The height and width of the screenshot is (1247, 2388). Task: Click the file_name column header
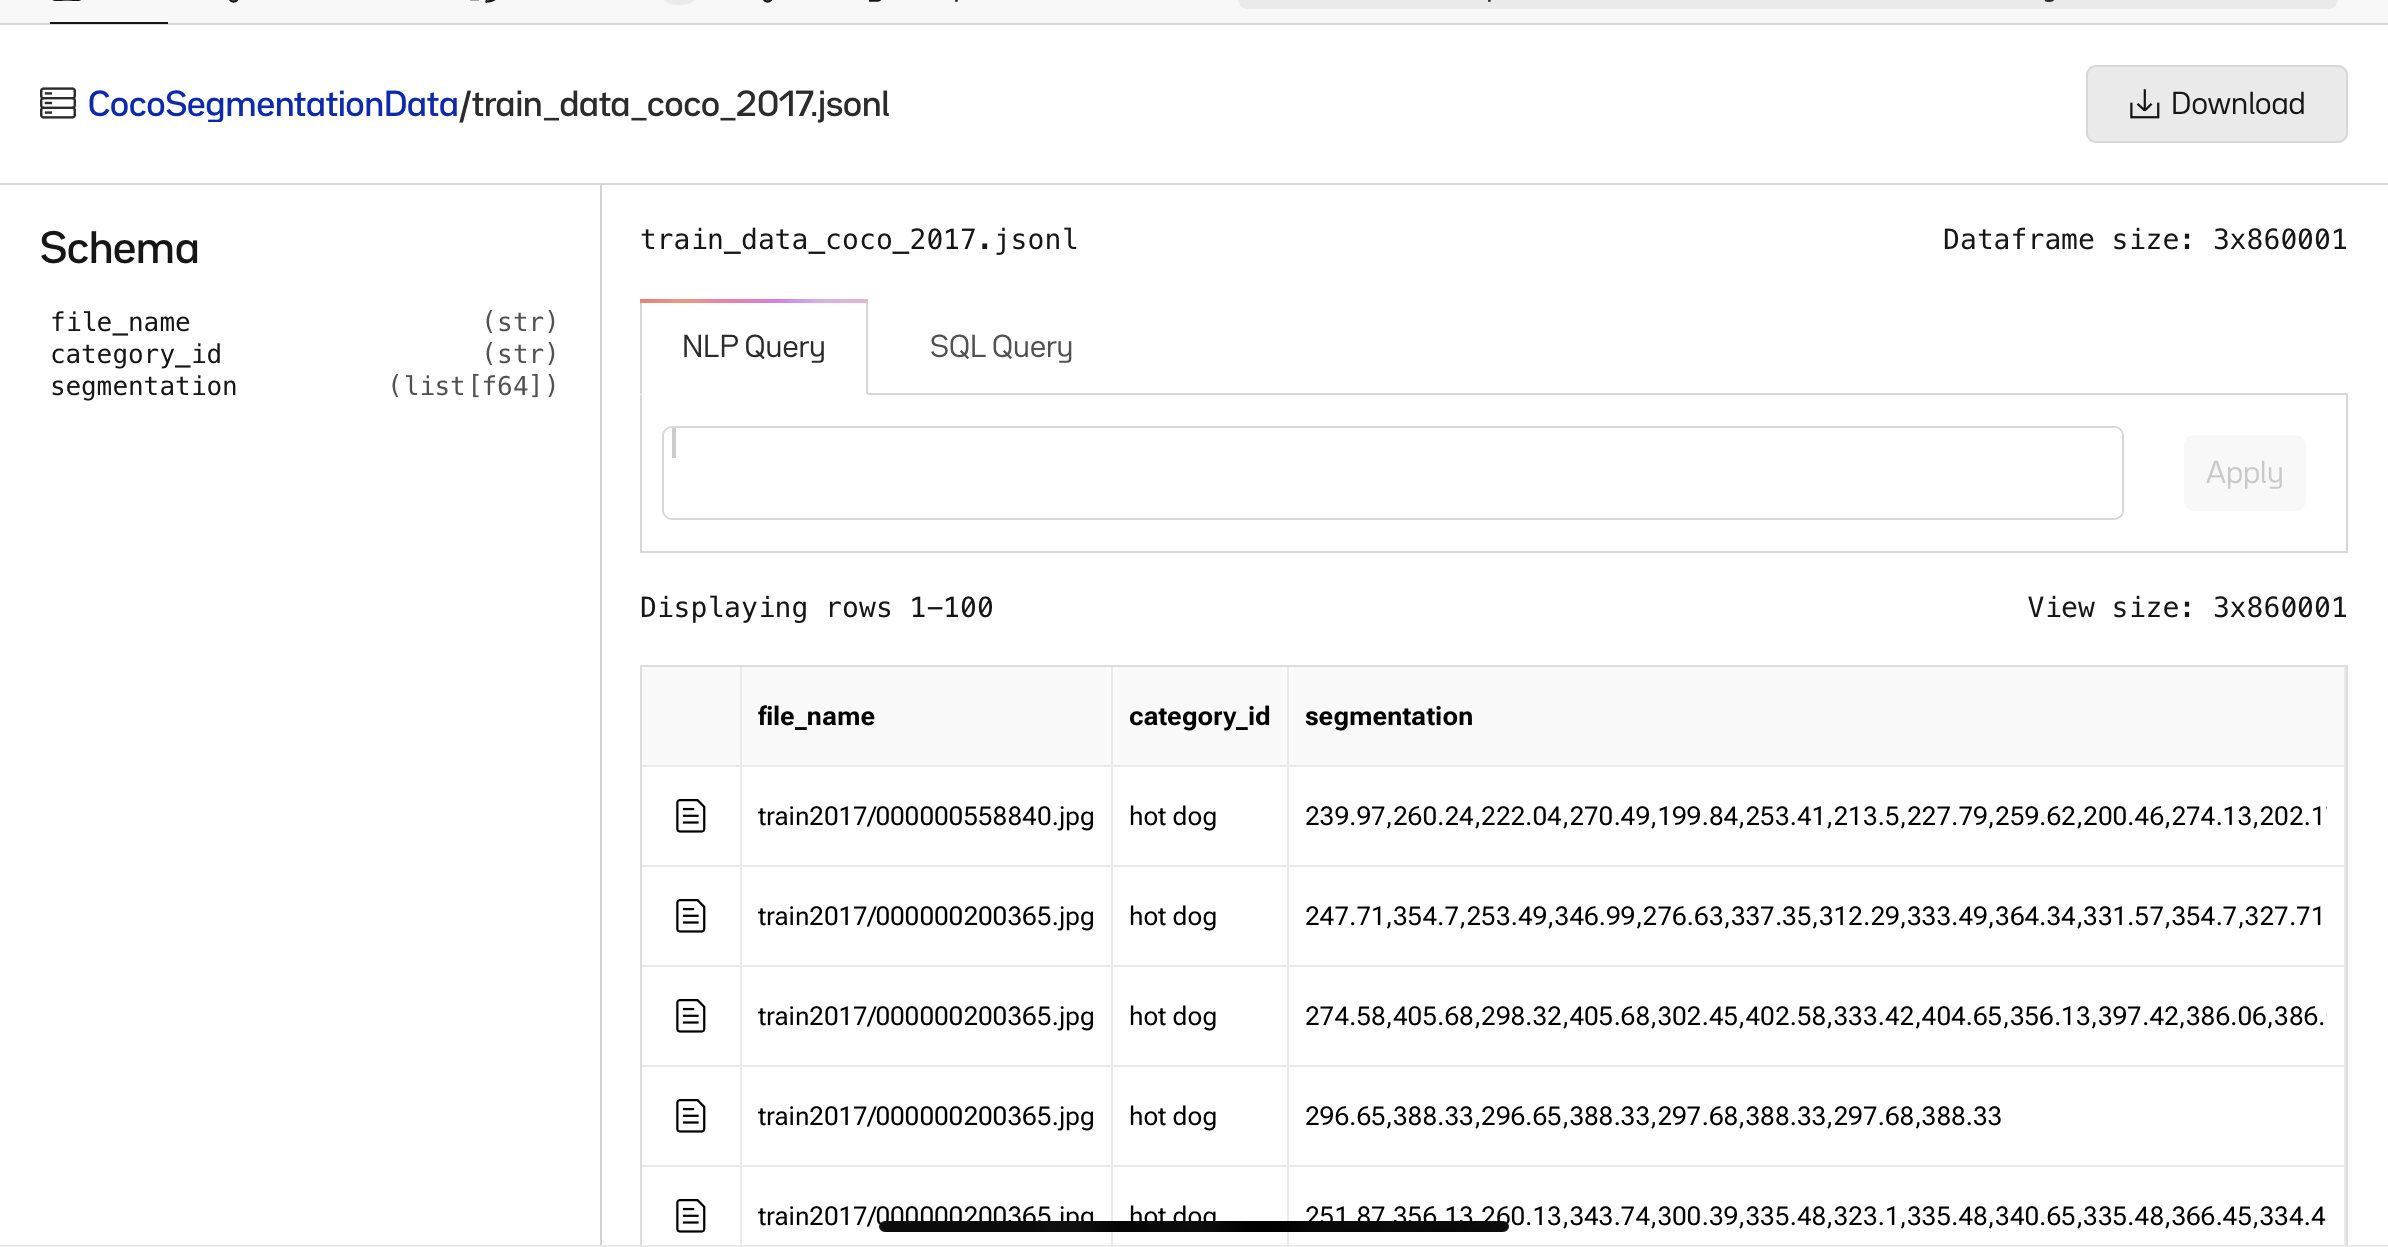pyautogui.click(x=816, y=716)
